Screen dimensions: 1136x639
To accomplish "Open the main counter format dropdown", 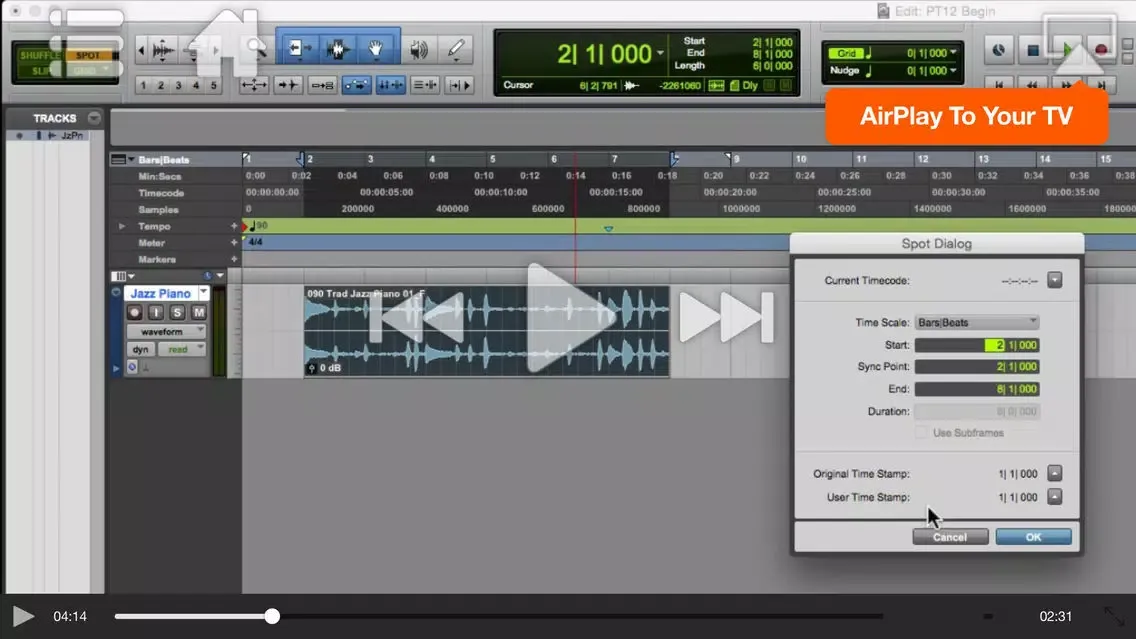I will [x=660, y=53].
